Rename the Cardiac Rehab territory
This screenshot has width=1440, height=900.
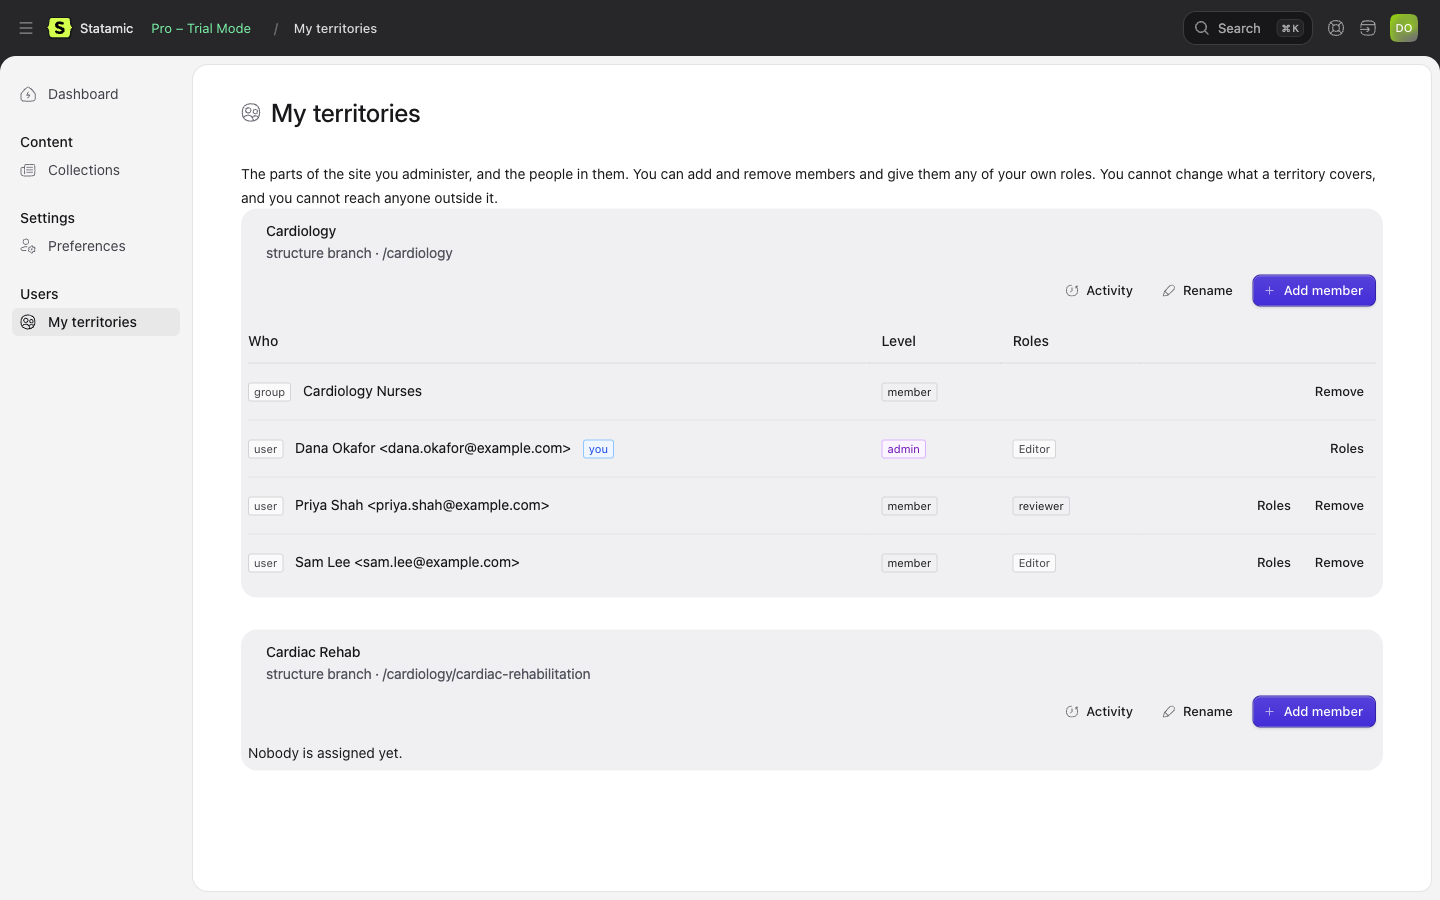(1197, 712)
